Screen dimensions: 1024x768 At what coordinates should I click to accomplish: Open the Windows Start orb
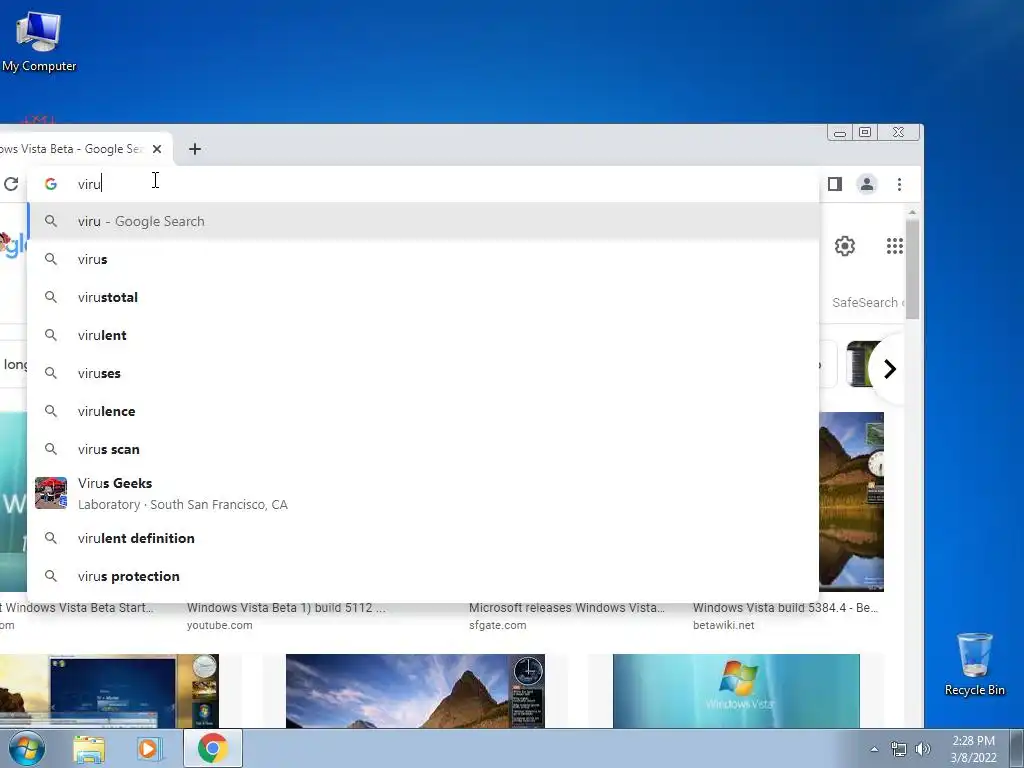tap(26, 748)
